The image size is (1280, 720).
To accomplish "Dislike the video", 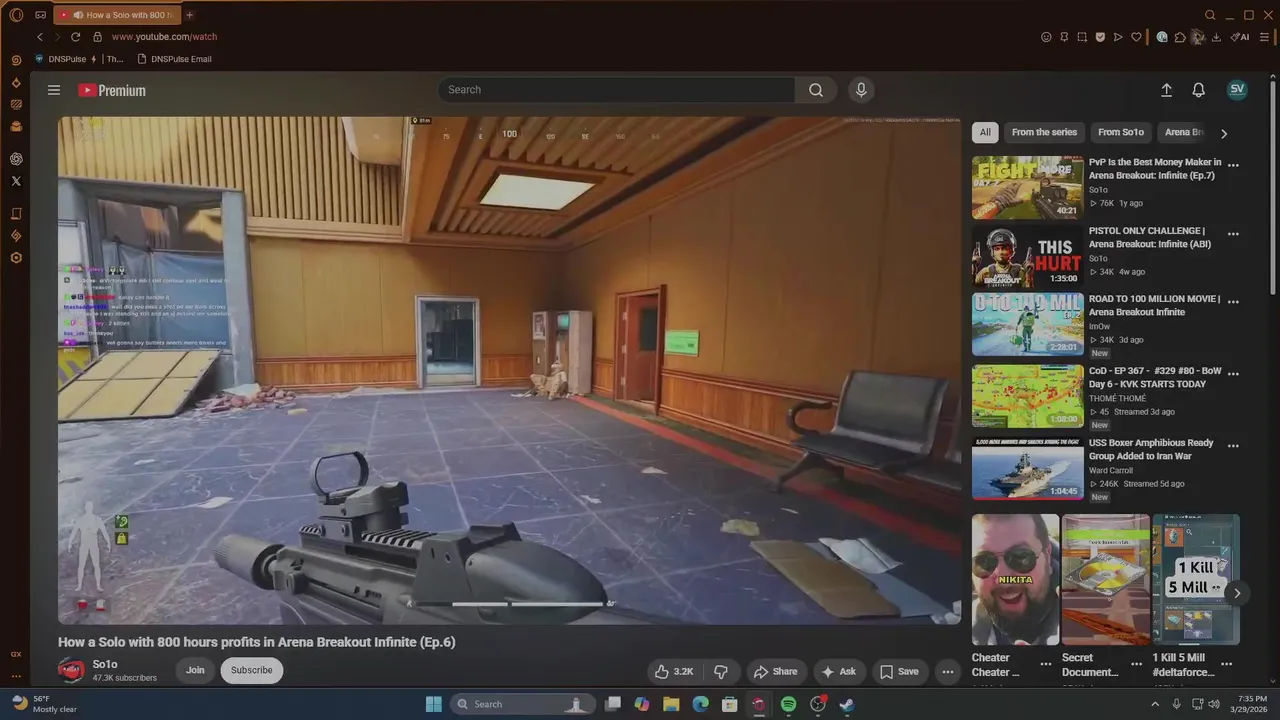I will coord(720,671).
